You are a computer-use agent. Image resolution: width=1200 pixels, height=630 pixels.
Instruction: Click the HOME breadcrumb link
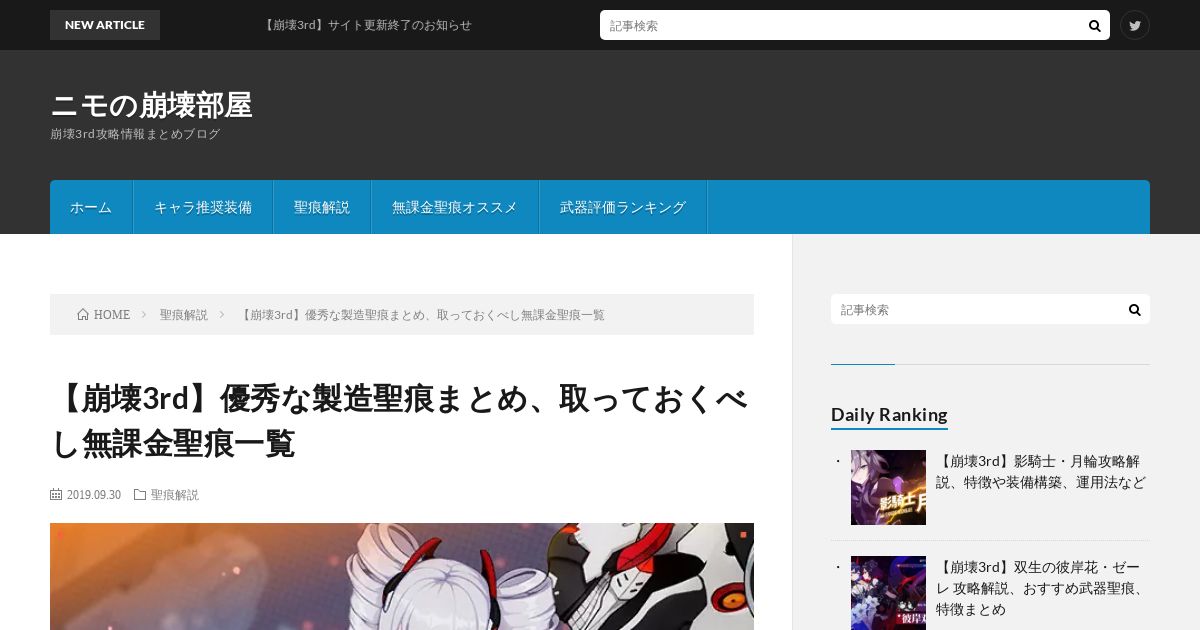click(x=112, y=315)
